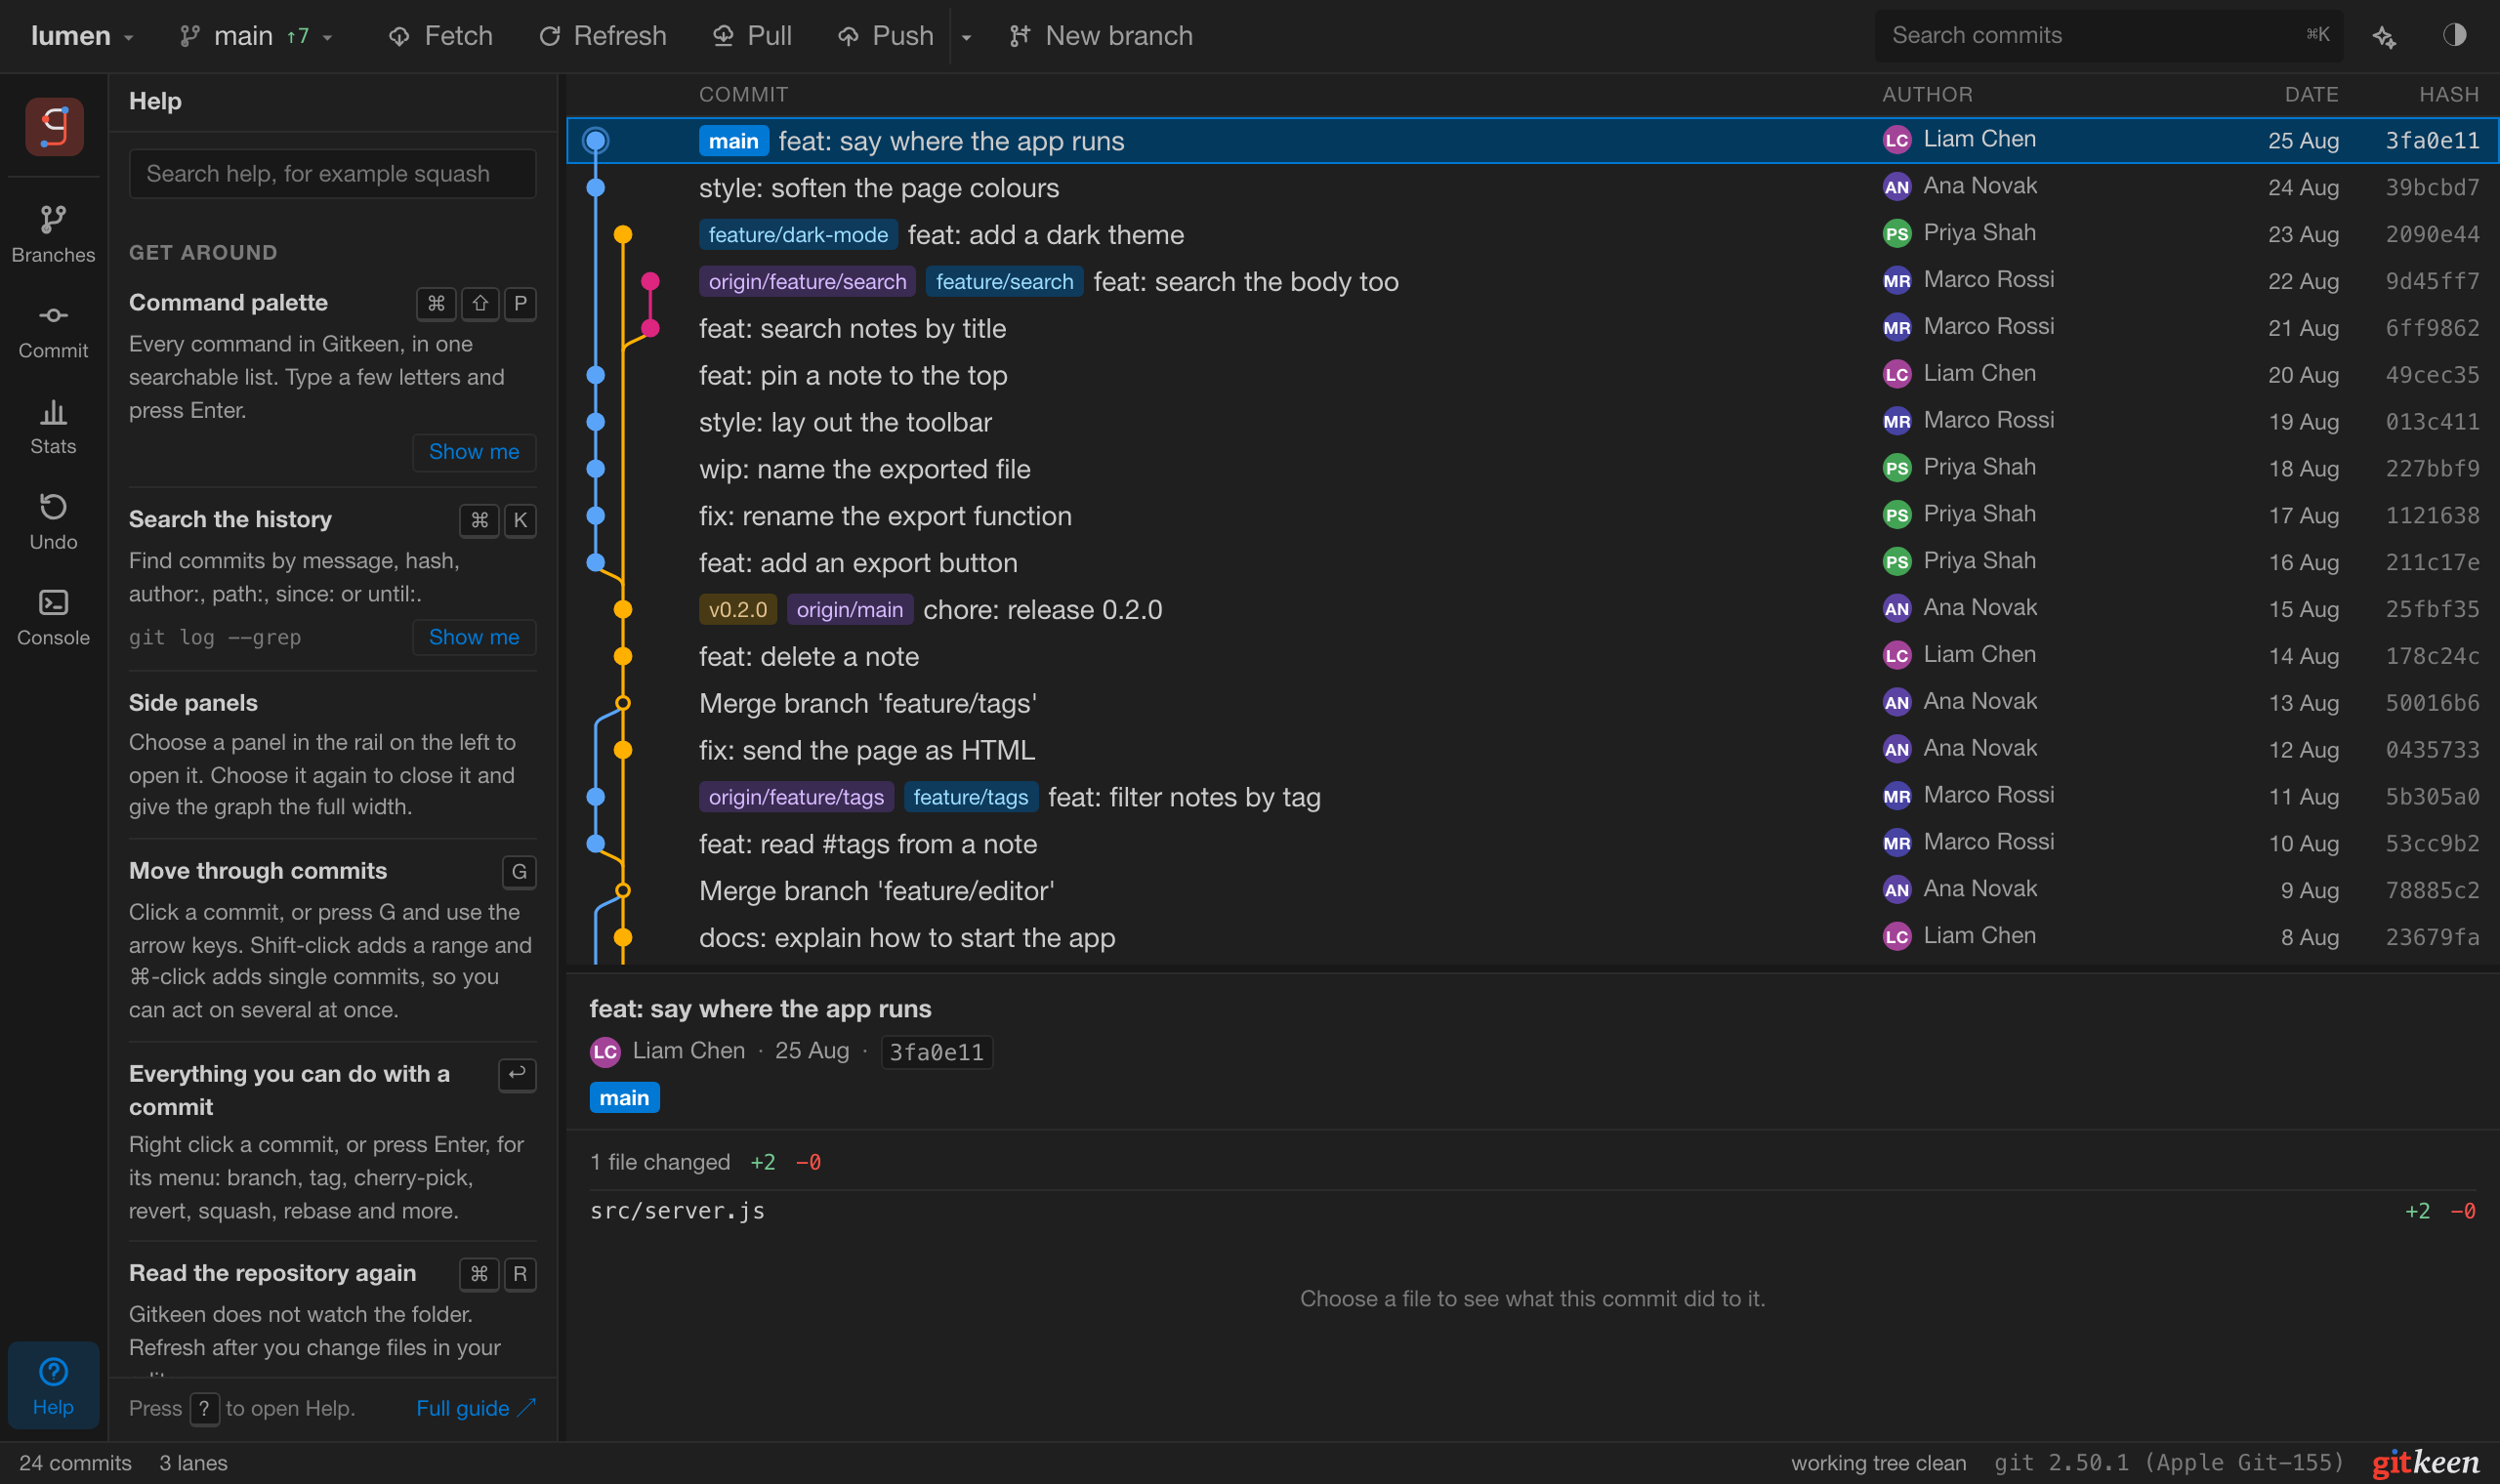The image size is (2500, 1484).
Task: Click the graph node of 'feat: add a dark theme'
Action: coord(623,234)
